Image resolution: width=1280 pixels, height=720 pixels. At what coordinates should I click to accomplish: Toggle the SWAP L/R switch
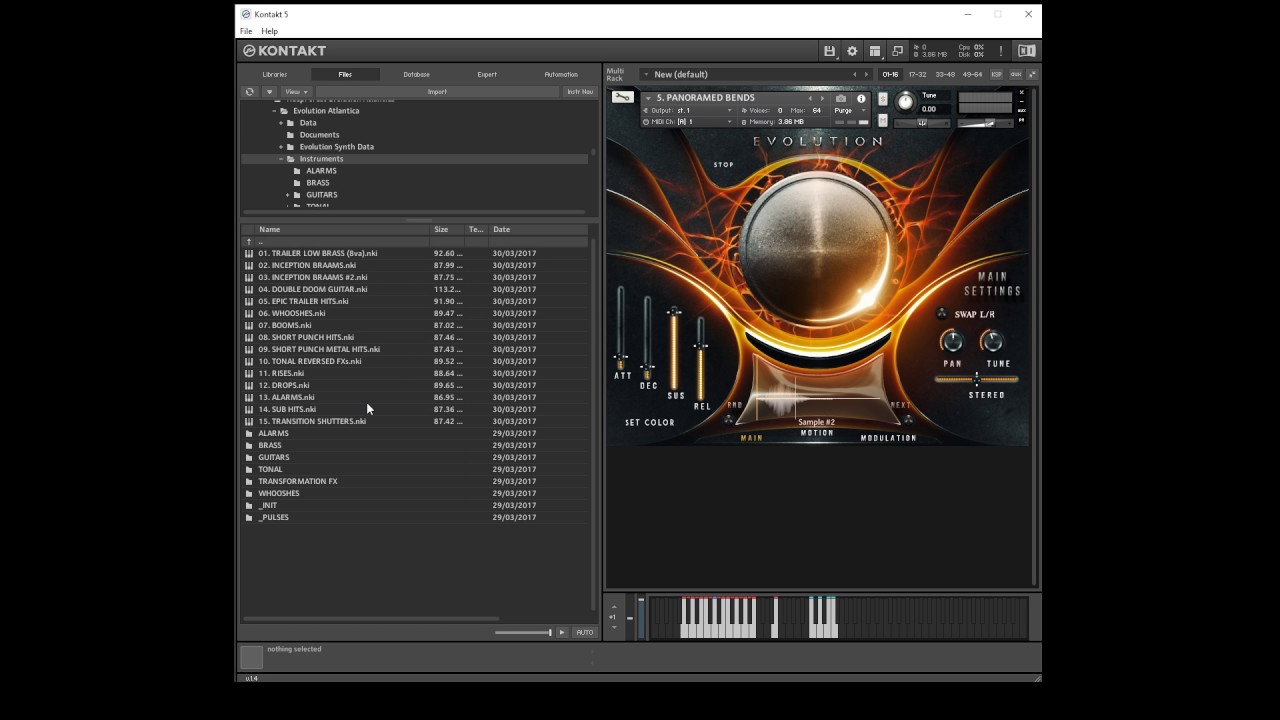tap(941, 314)
